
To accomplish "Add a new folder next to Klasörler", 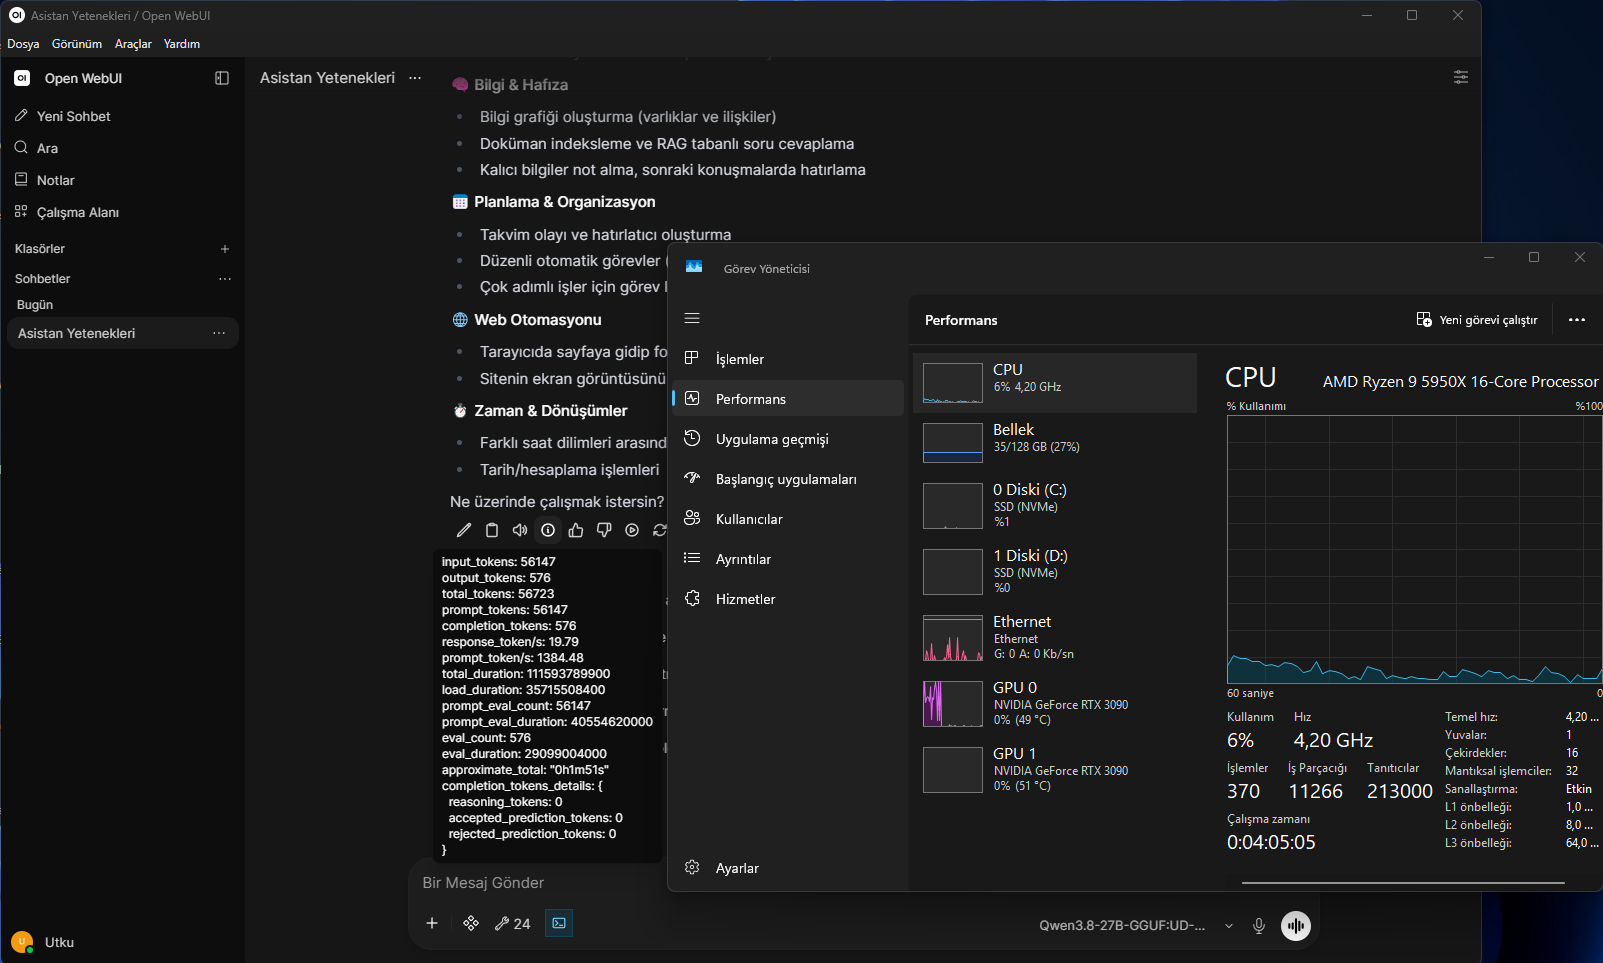I will click(225, 249).
